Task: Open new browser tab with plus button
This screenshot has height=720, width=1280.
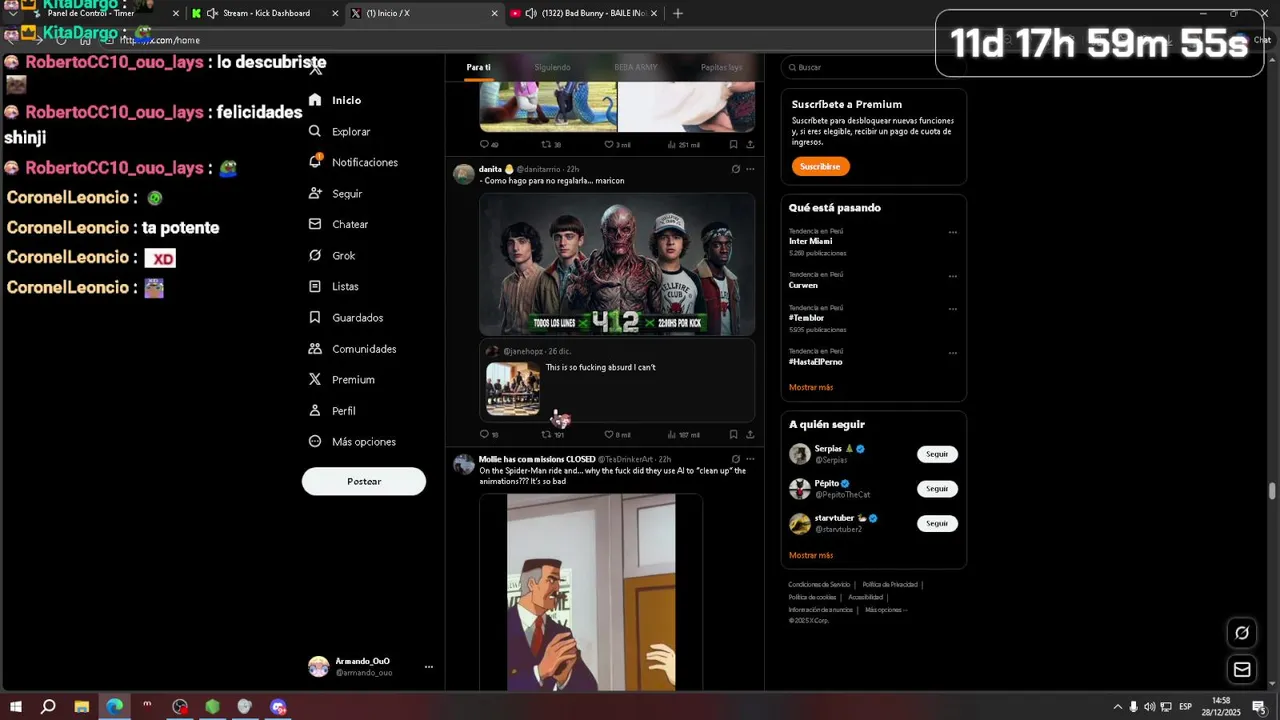Action: click(678, 13)
